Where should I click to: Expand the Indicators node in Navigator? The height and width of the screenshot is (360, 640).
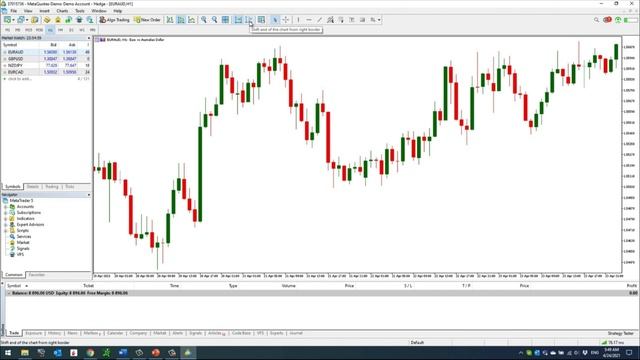(x=6, y=218)
